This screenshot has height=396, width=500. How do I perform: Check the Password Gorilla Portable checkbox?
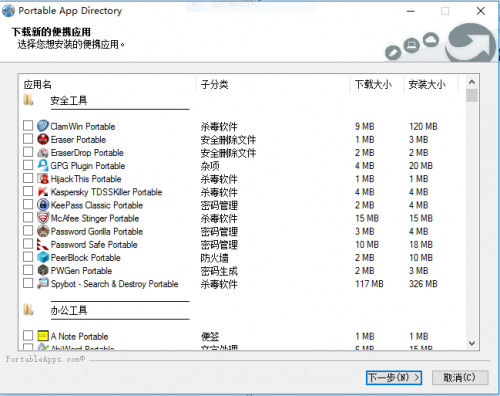pos(28,231)
